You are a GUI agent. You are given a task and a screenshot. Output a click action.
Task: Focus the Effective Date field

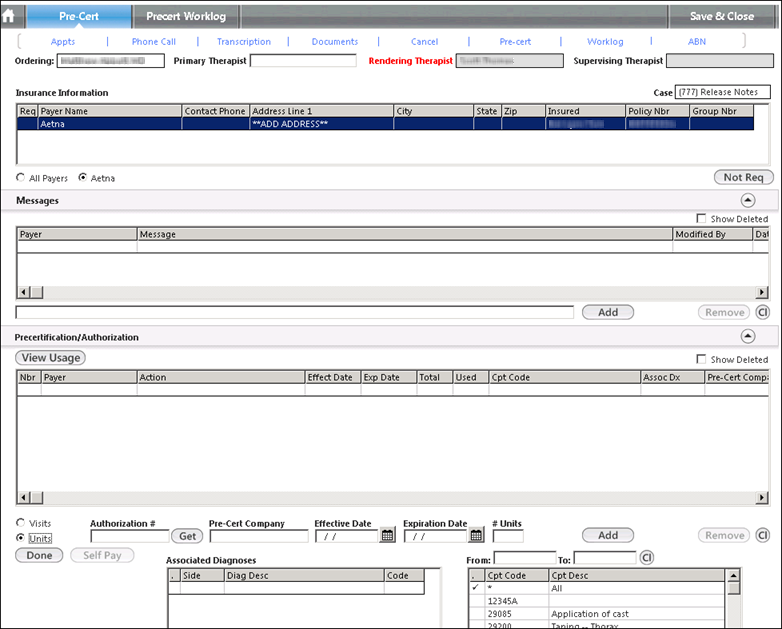(347, 536)
